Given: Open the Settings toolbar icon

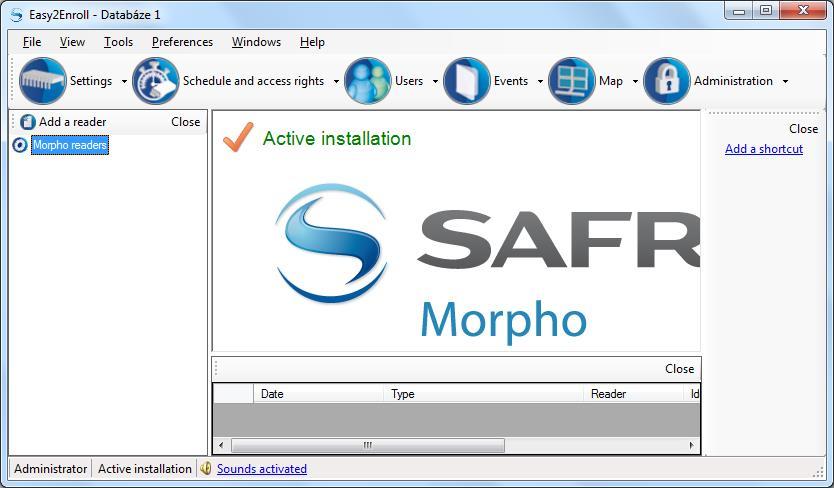Looking at the screenshot, I should point(43,81).
